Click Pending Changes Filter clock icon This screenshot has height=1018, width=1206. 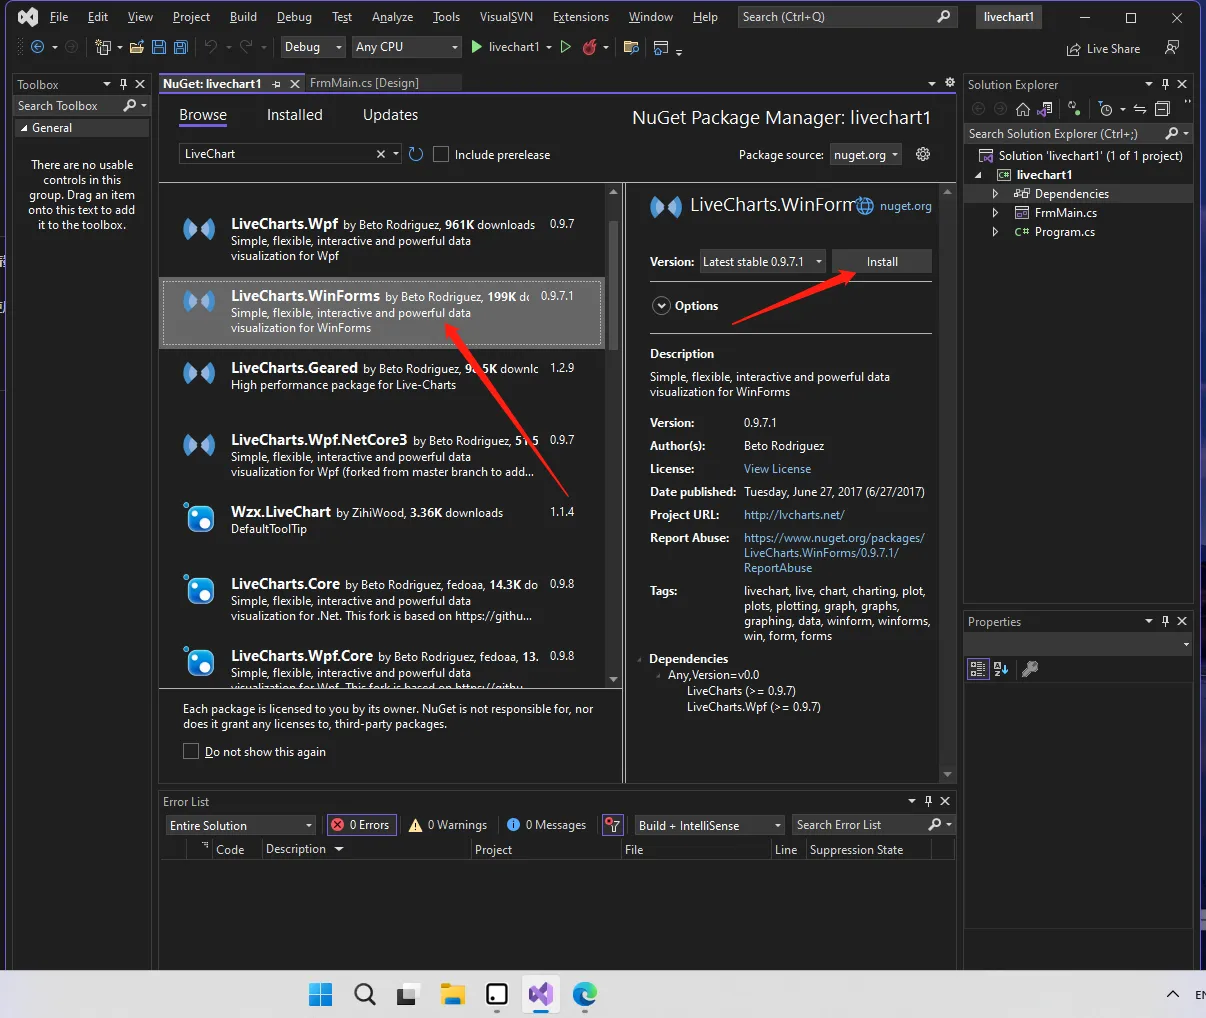[x=1106, y=109]
